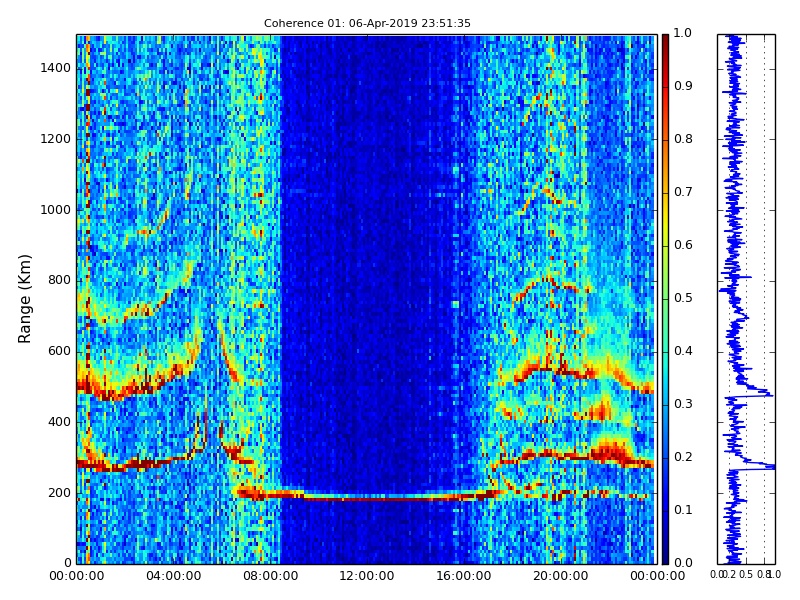Click the 400 range tick label
Screen dimensions: 800x600
[x=59, y=422]
